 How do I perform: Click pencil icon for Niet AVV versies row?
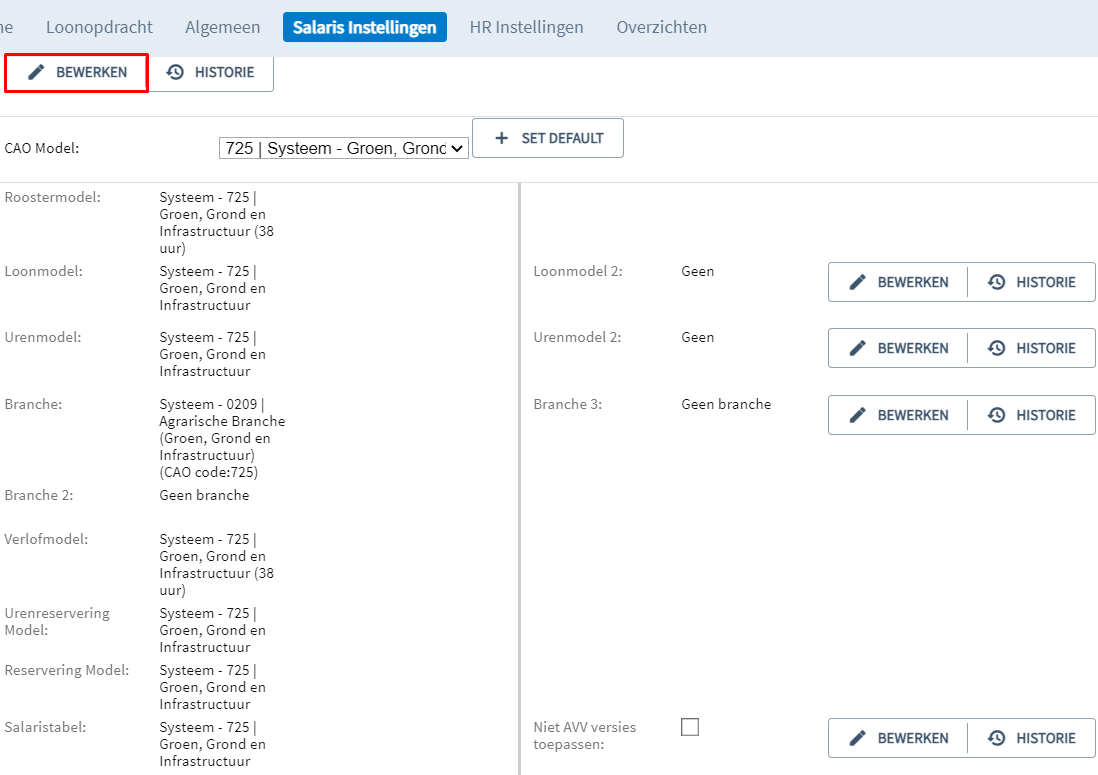(857, 738)
